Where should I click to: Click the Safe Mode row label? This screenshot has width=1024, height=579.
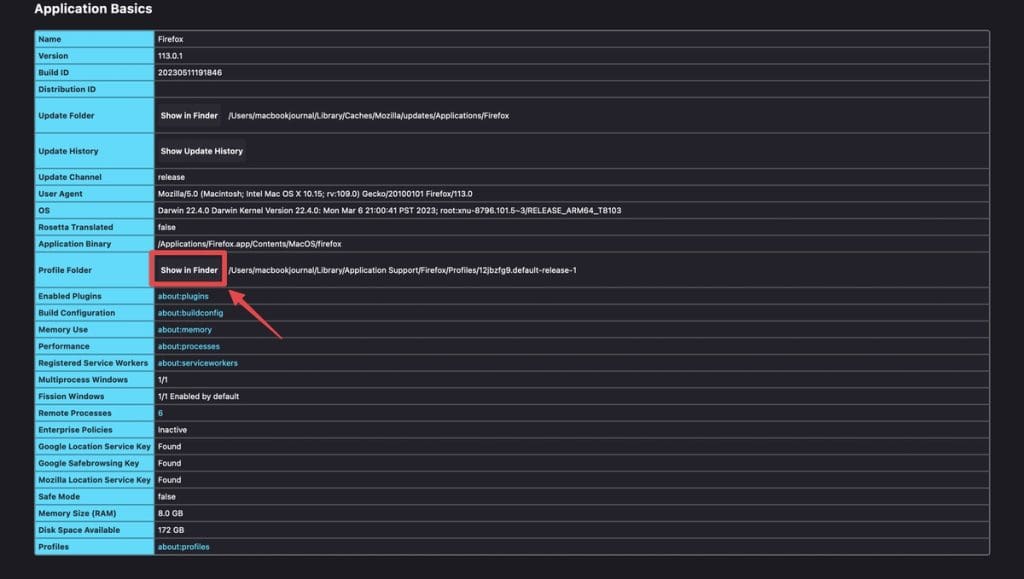pyautogui.click(x=59, y=497)
